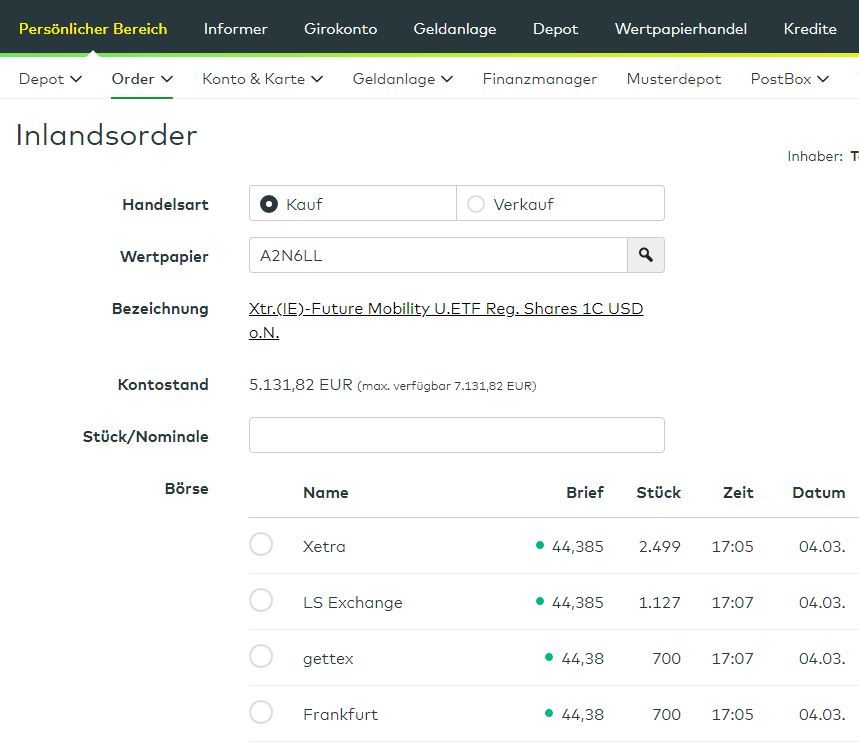Open the Xtr.(IE)-Future Mobility ETF link
Viewport: 859px width, 756px height.
(445, 309)
